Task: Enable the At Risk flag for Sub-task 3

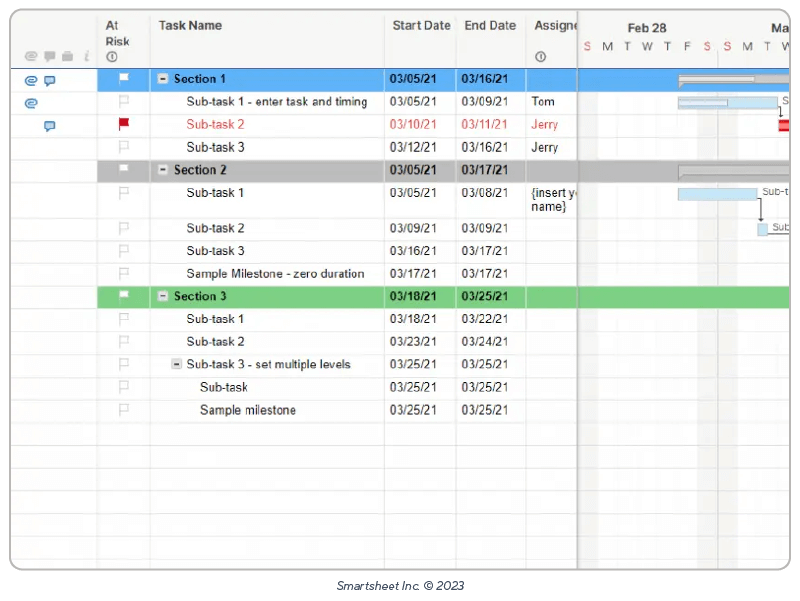Action: (122, 147)
